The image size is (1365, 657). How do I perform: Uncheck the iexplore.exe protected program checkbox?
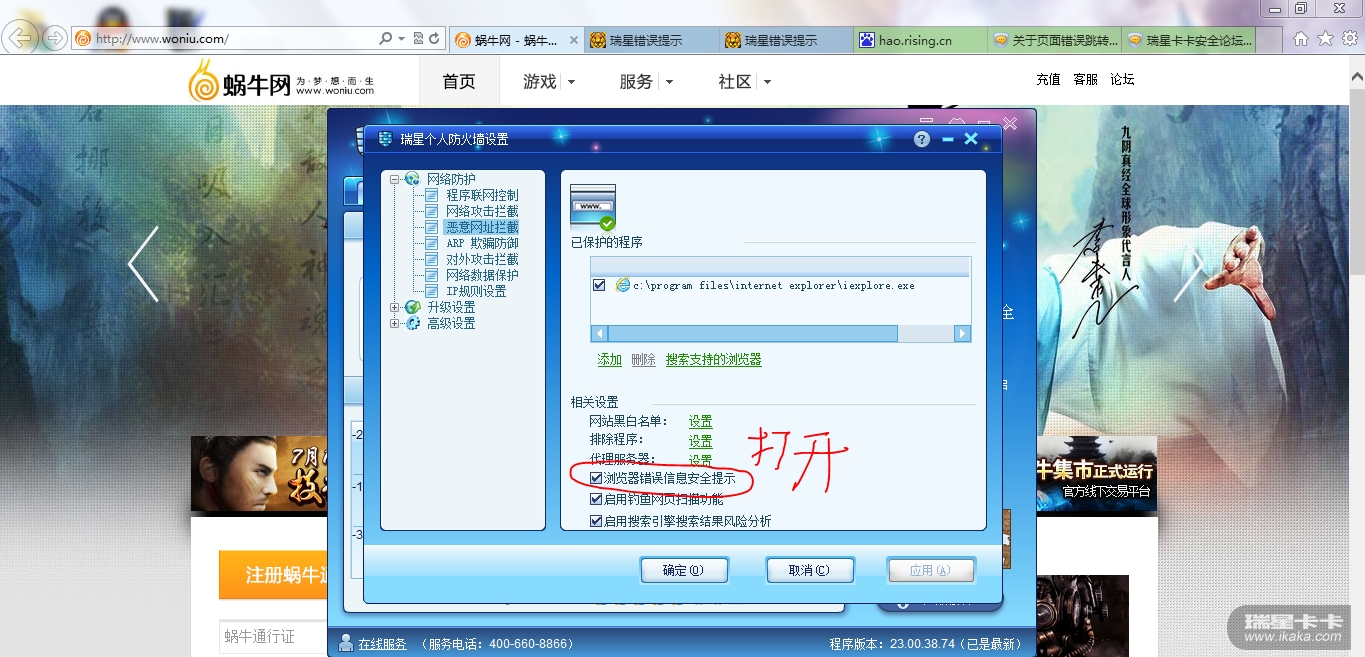599,285
